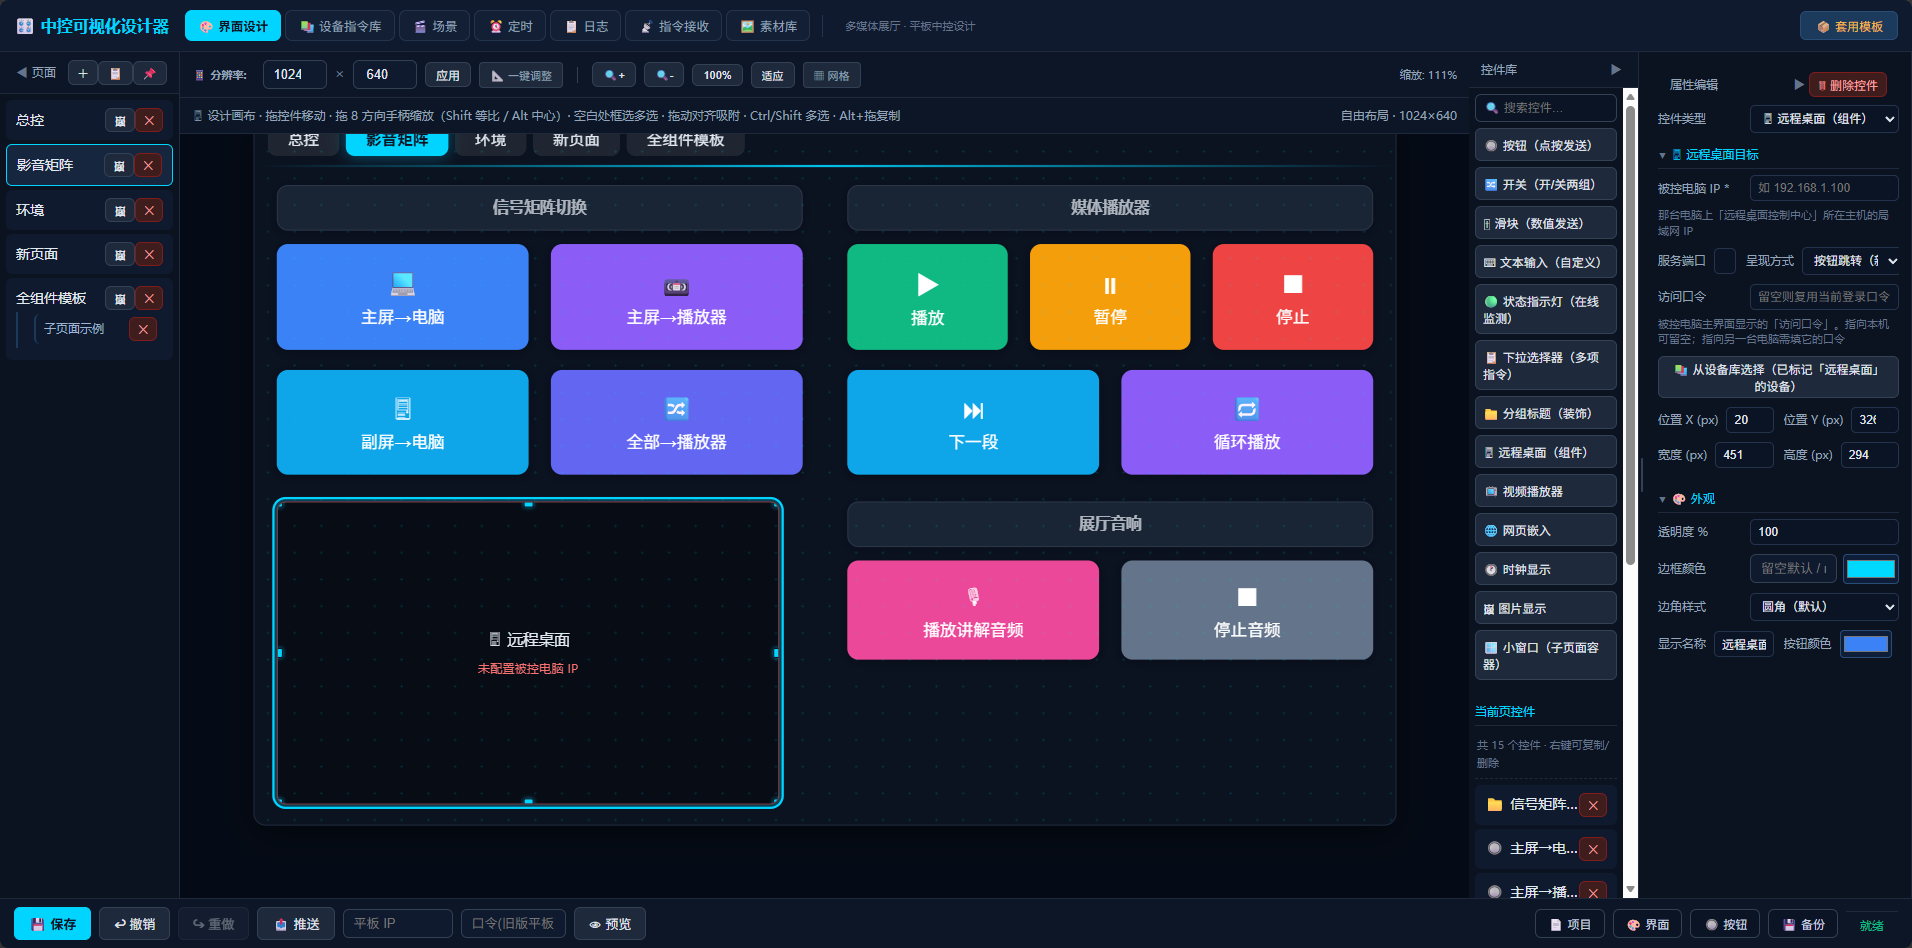Remove the 子页面示例 sub-page with its X
The height and width of the screenshot is (948, 1912).
[143, 329]
